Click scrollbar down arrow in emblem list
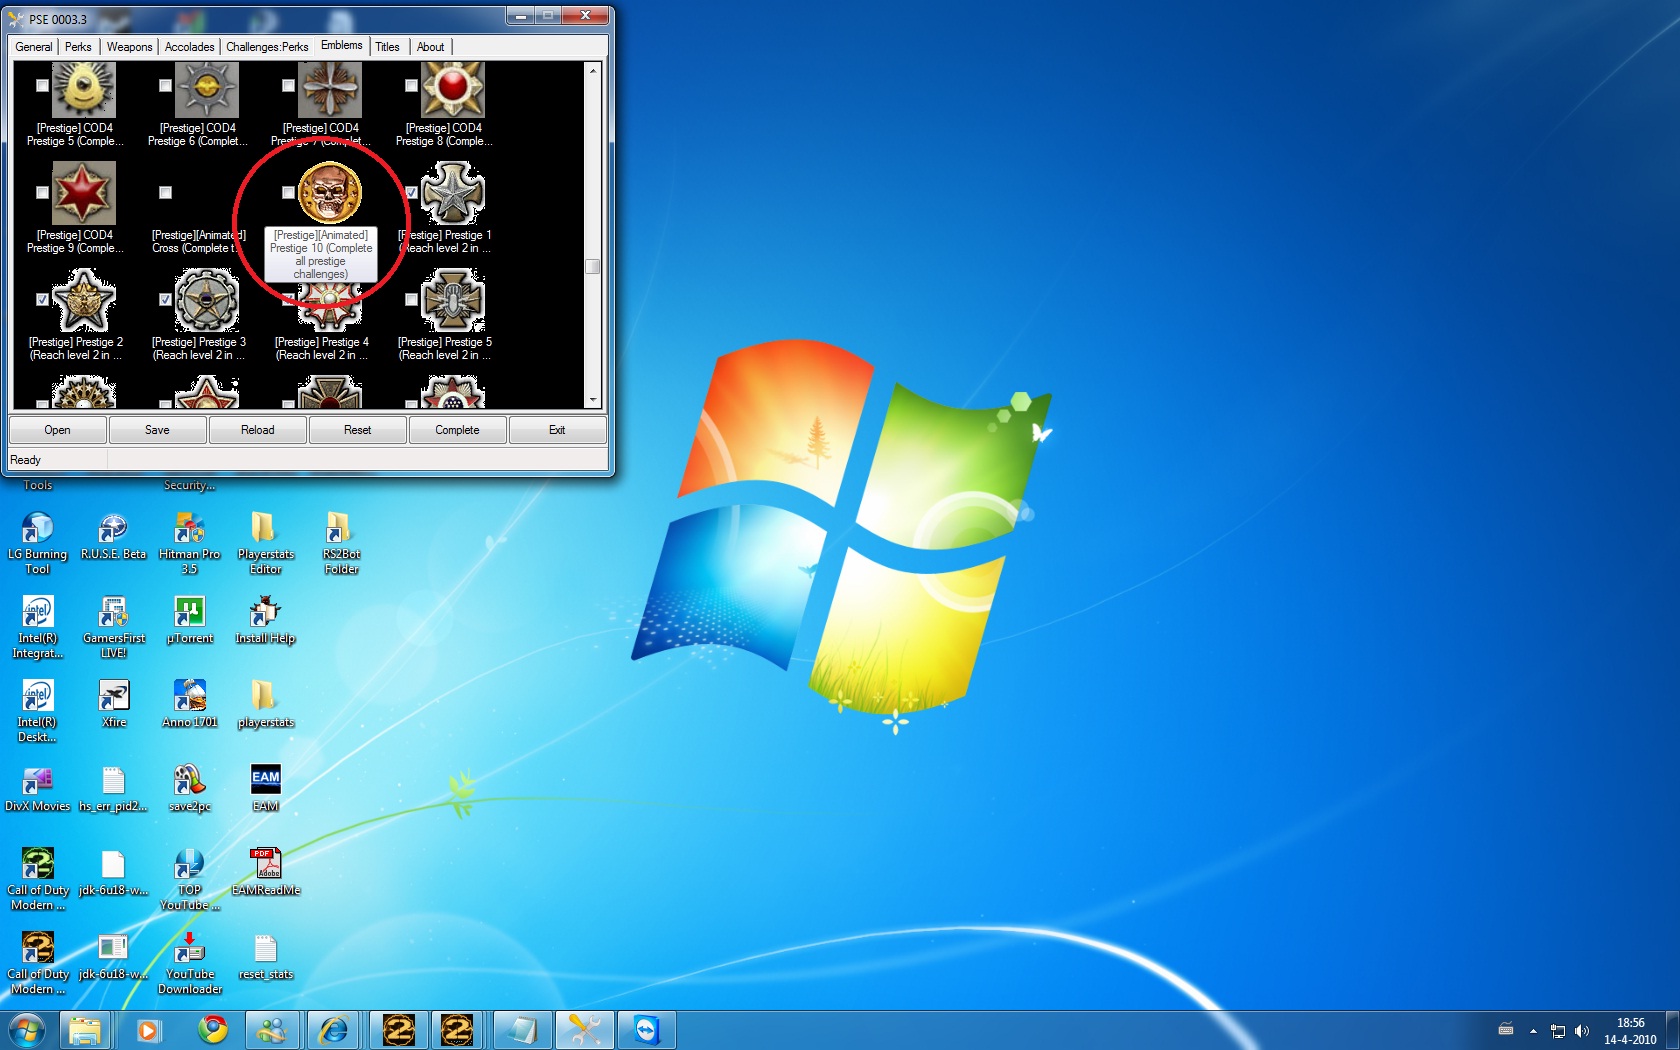This screenshot has height=1050, width=1680. point(593,400)
